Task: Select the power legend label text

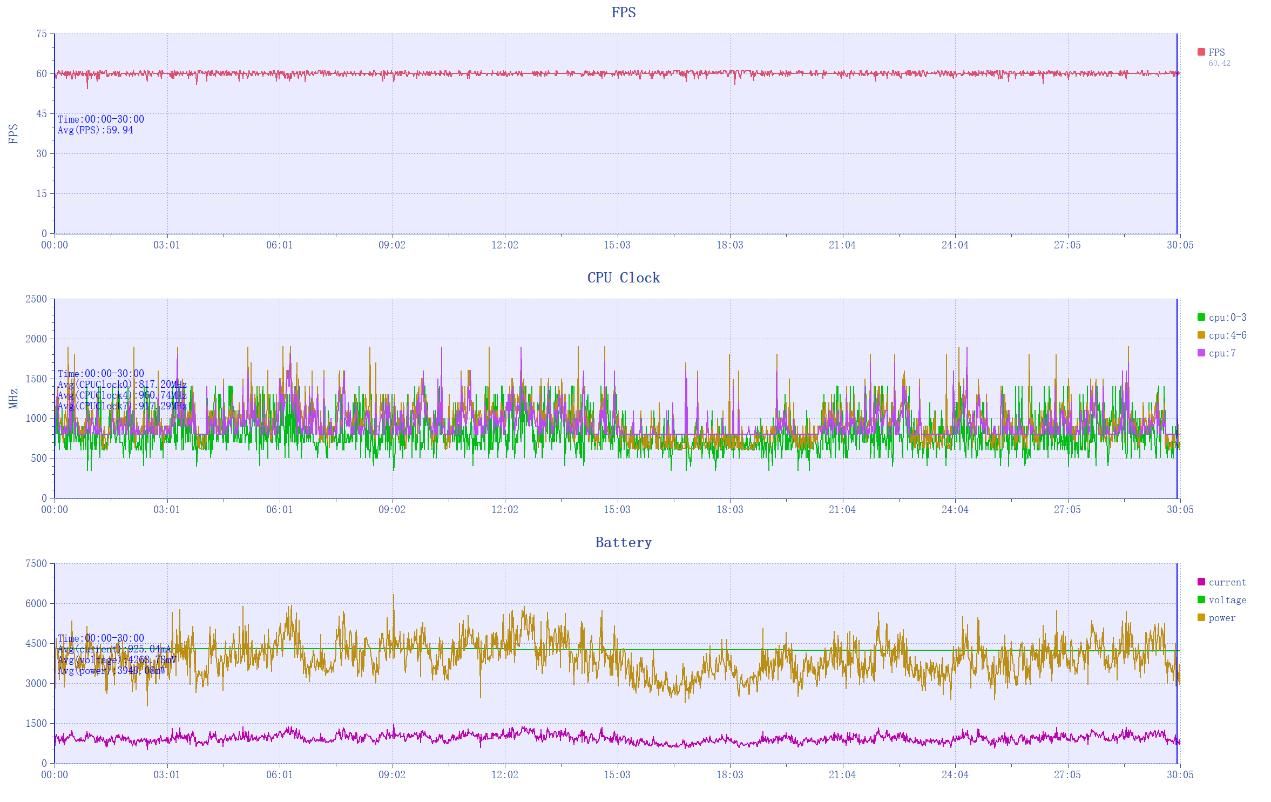Action: click(x=1222, y=618)
